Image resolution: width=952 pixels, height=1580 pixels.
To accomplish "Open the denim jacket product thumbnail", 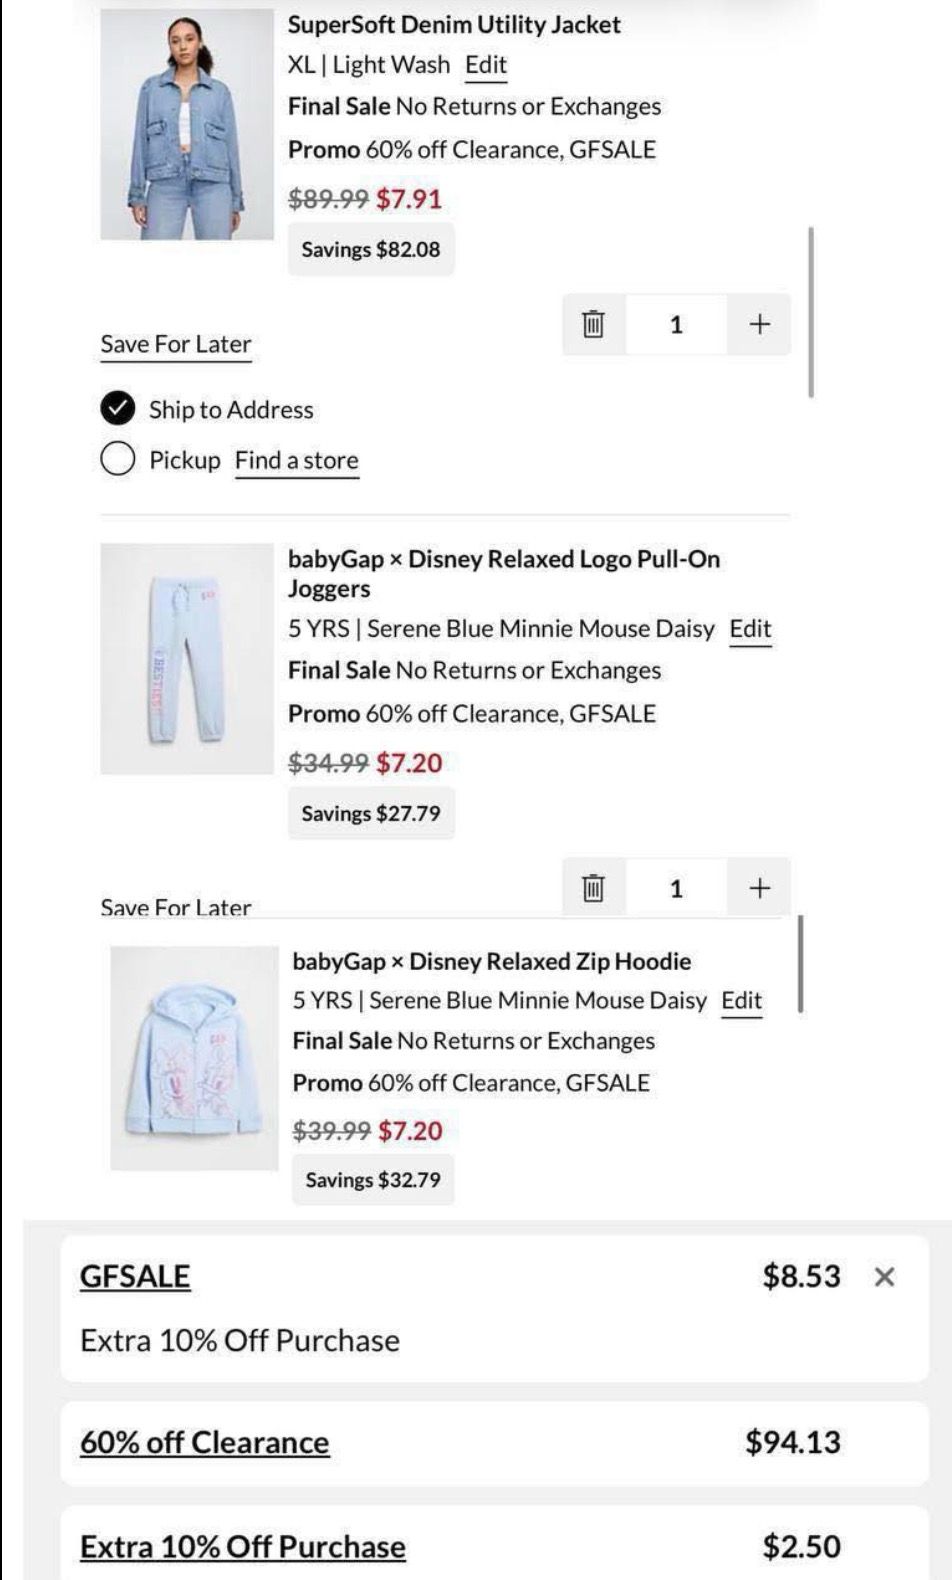I will click(x=187, y=125).
